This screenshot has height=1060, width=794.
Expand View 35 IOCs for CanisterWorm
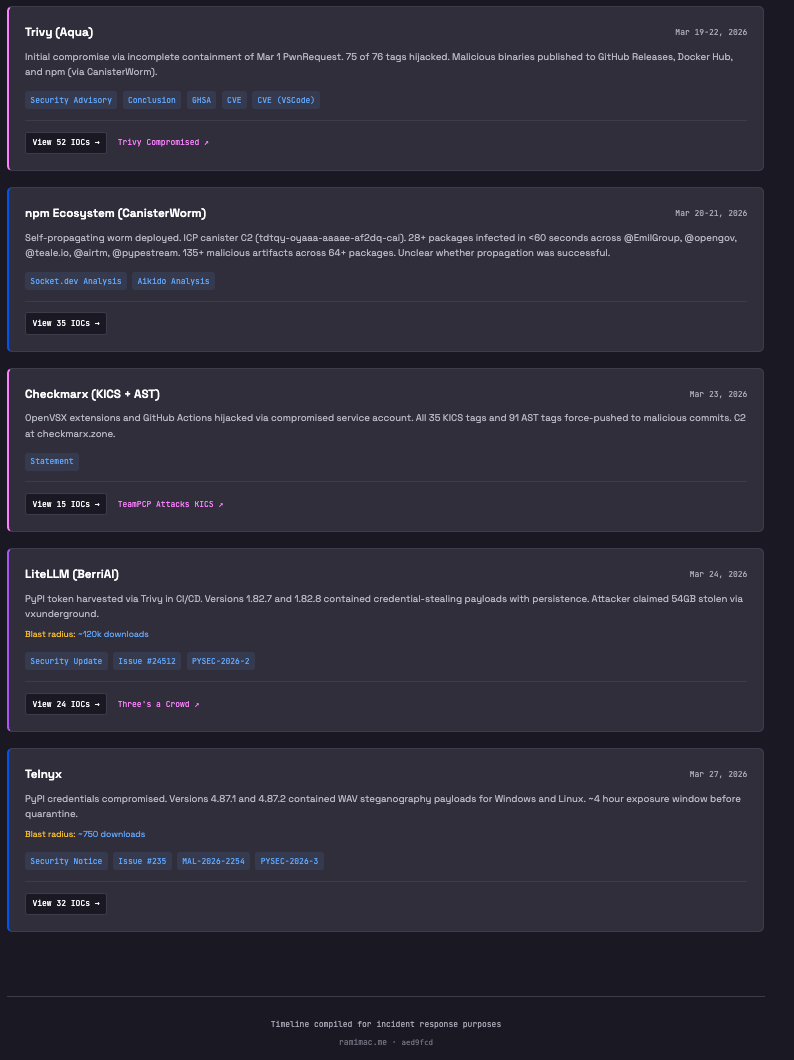tap(66, 323)
